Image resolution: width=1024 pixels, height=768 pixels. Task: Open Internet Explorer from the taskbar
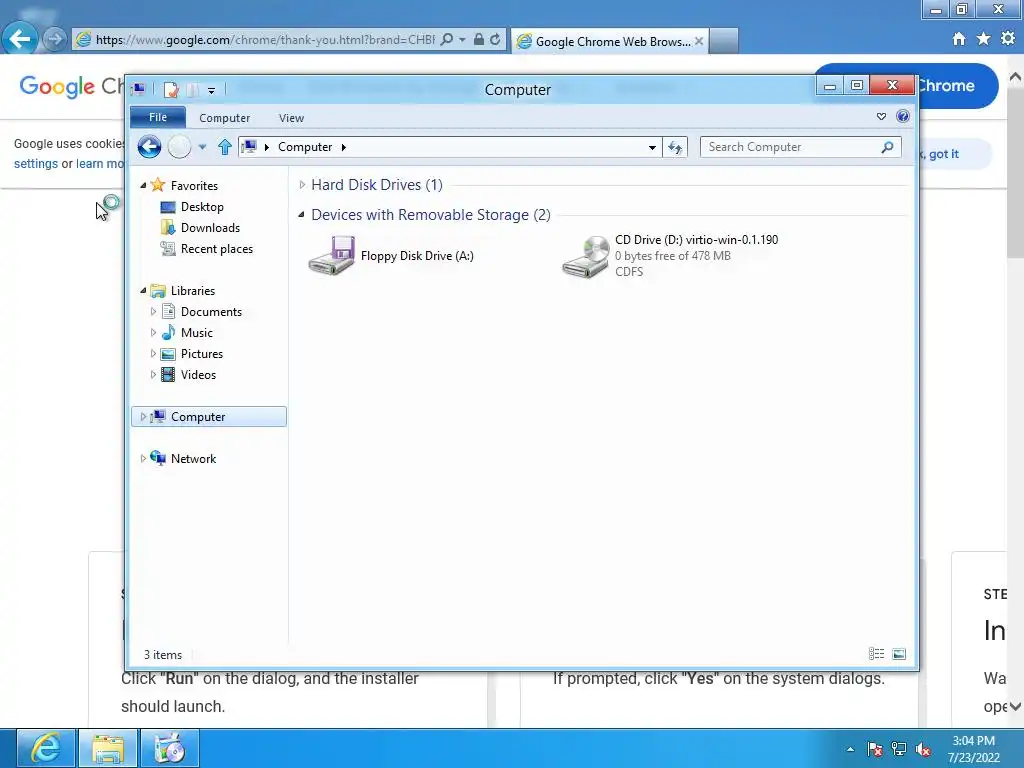[x=46, y=748]
